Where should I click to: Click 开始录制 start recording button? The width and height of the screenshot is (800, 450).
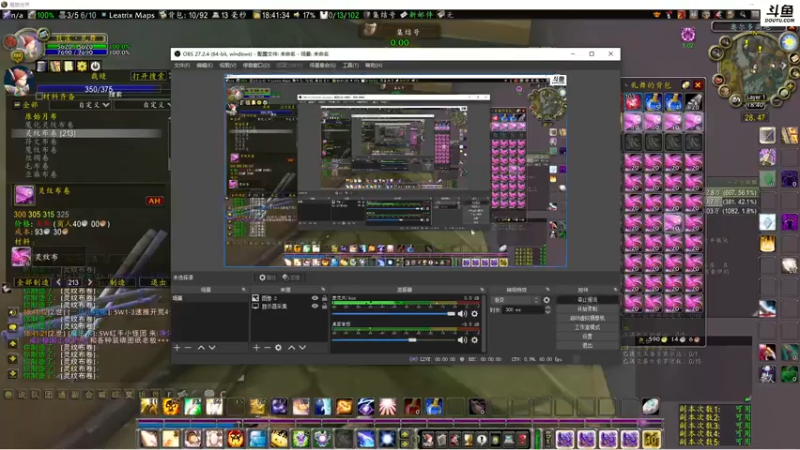tap(587, 309)
